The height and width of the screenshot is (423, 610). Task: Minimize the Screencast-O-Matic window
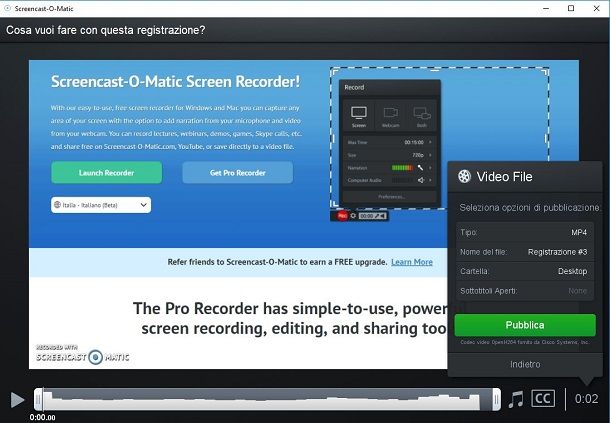546,8
